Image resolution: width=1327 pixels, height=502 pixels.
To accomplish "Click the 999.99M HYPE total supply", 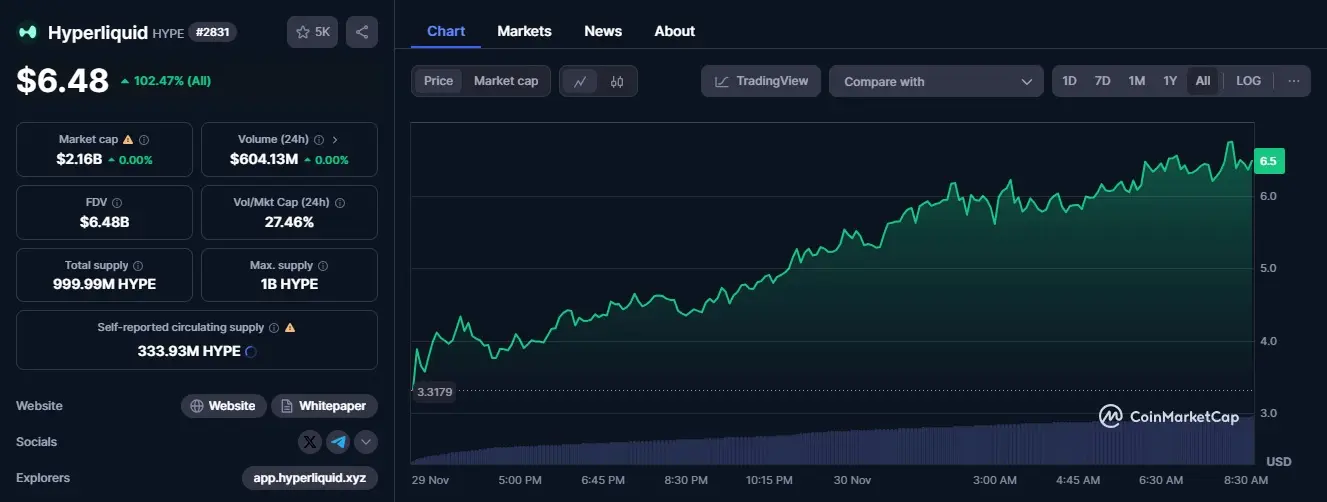I will pos(104,284).
